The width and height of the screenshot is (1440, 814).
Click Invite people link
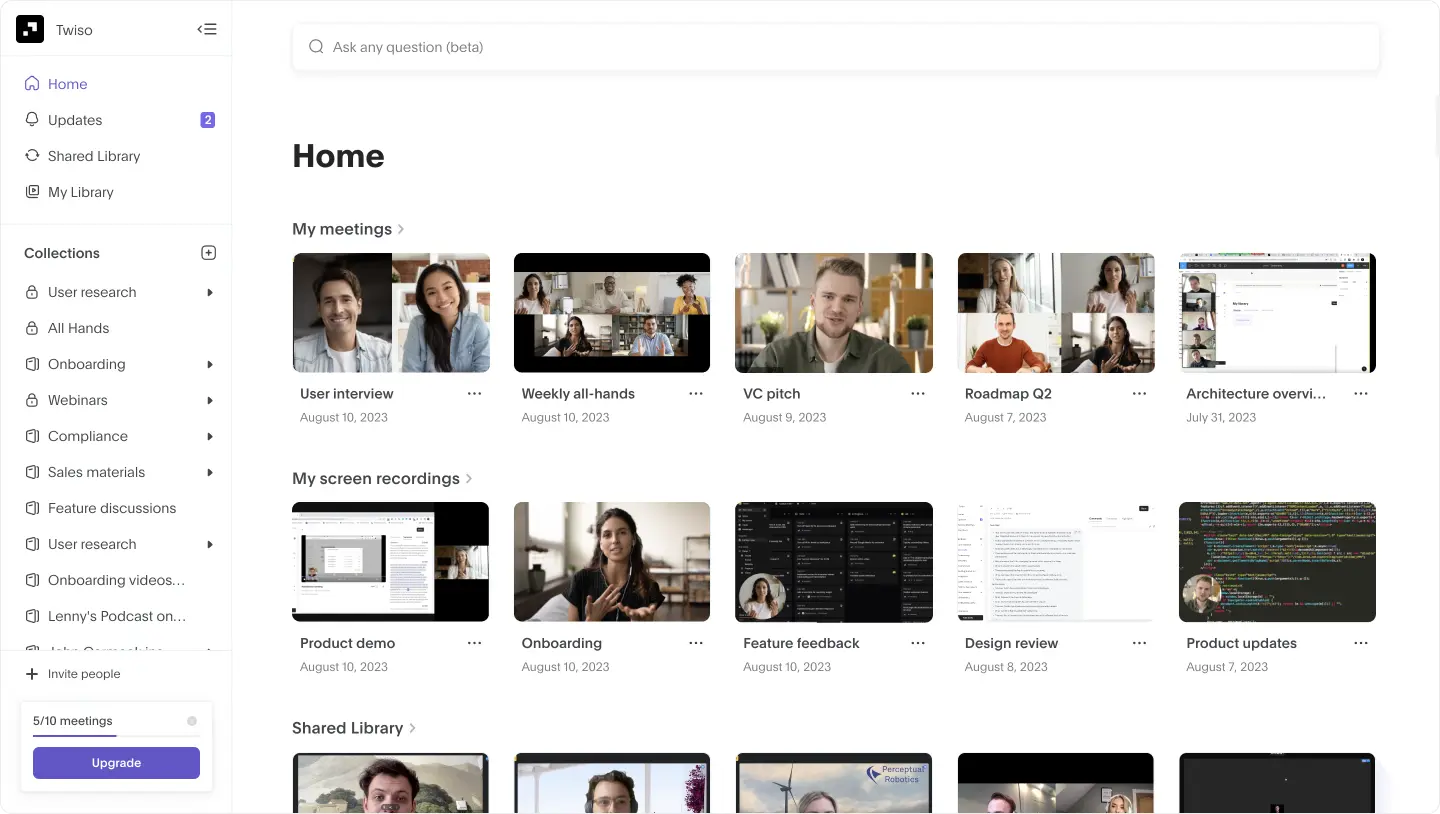84,674
